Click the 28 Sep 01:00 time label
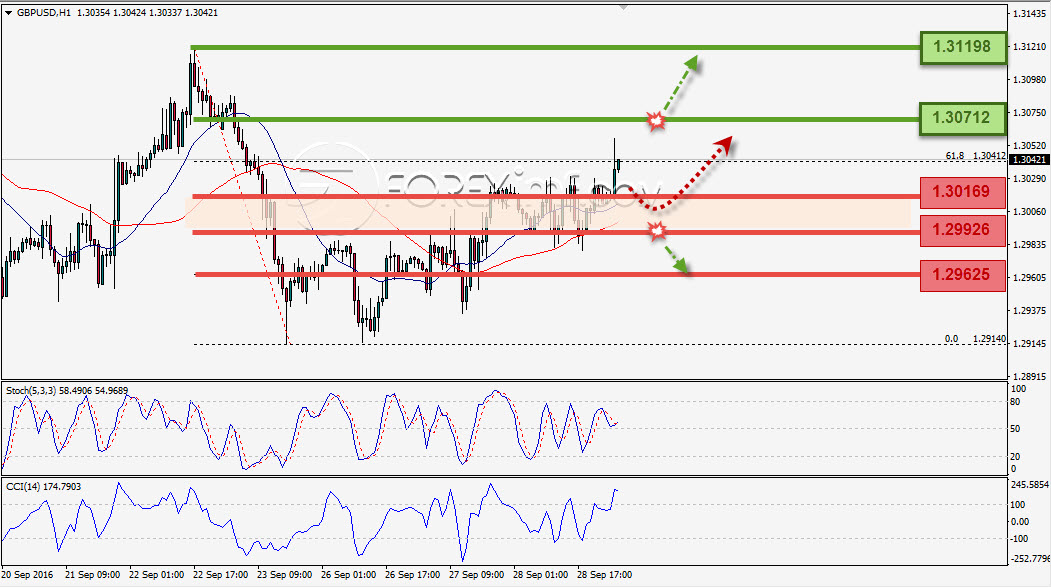The image size is (1051, 588). point(540,575)
